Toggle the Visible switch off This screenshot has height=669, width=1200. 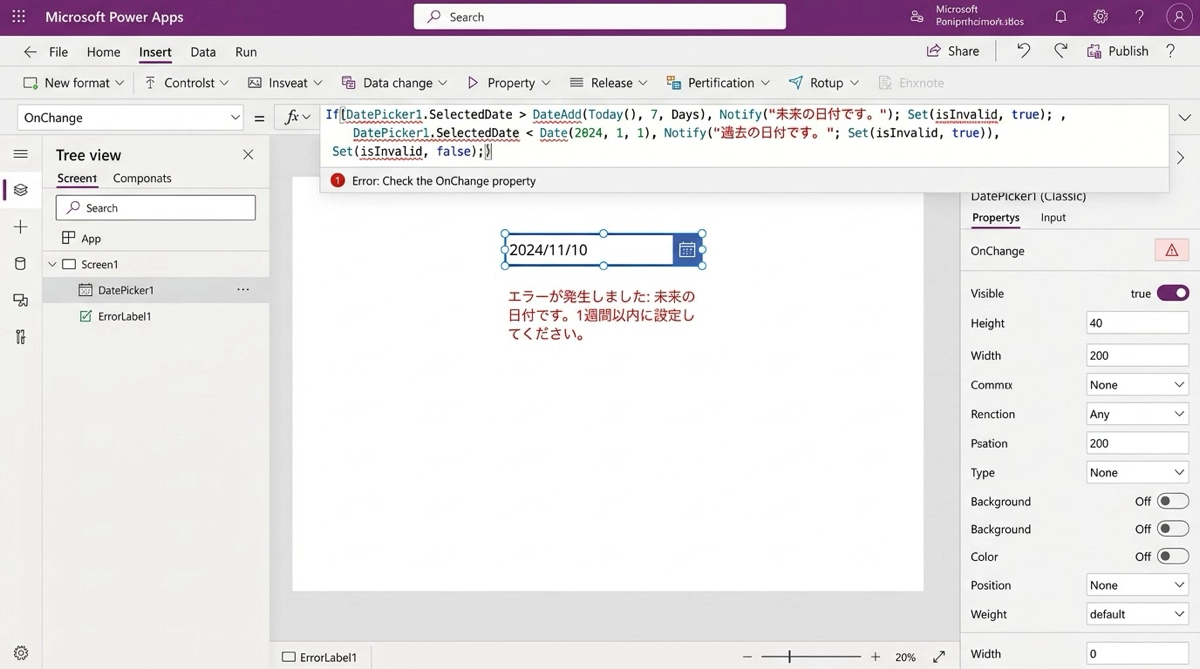(x=1172, y=293)
